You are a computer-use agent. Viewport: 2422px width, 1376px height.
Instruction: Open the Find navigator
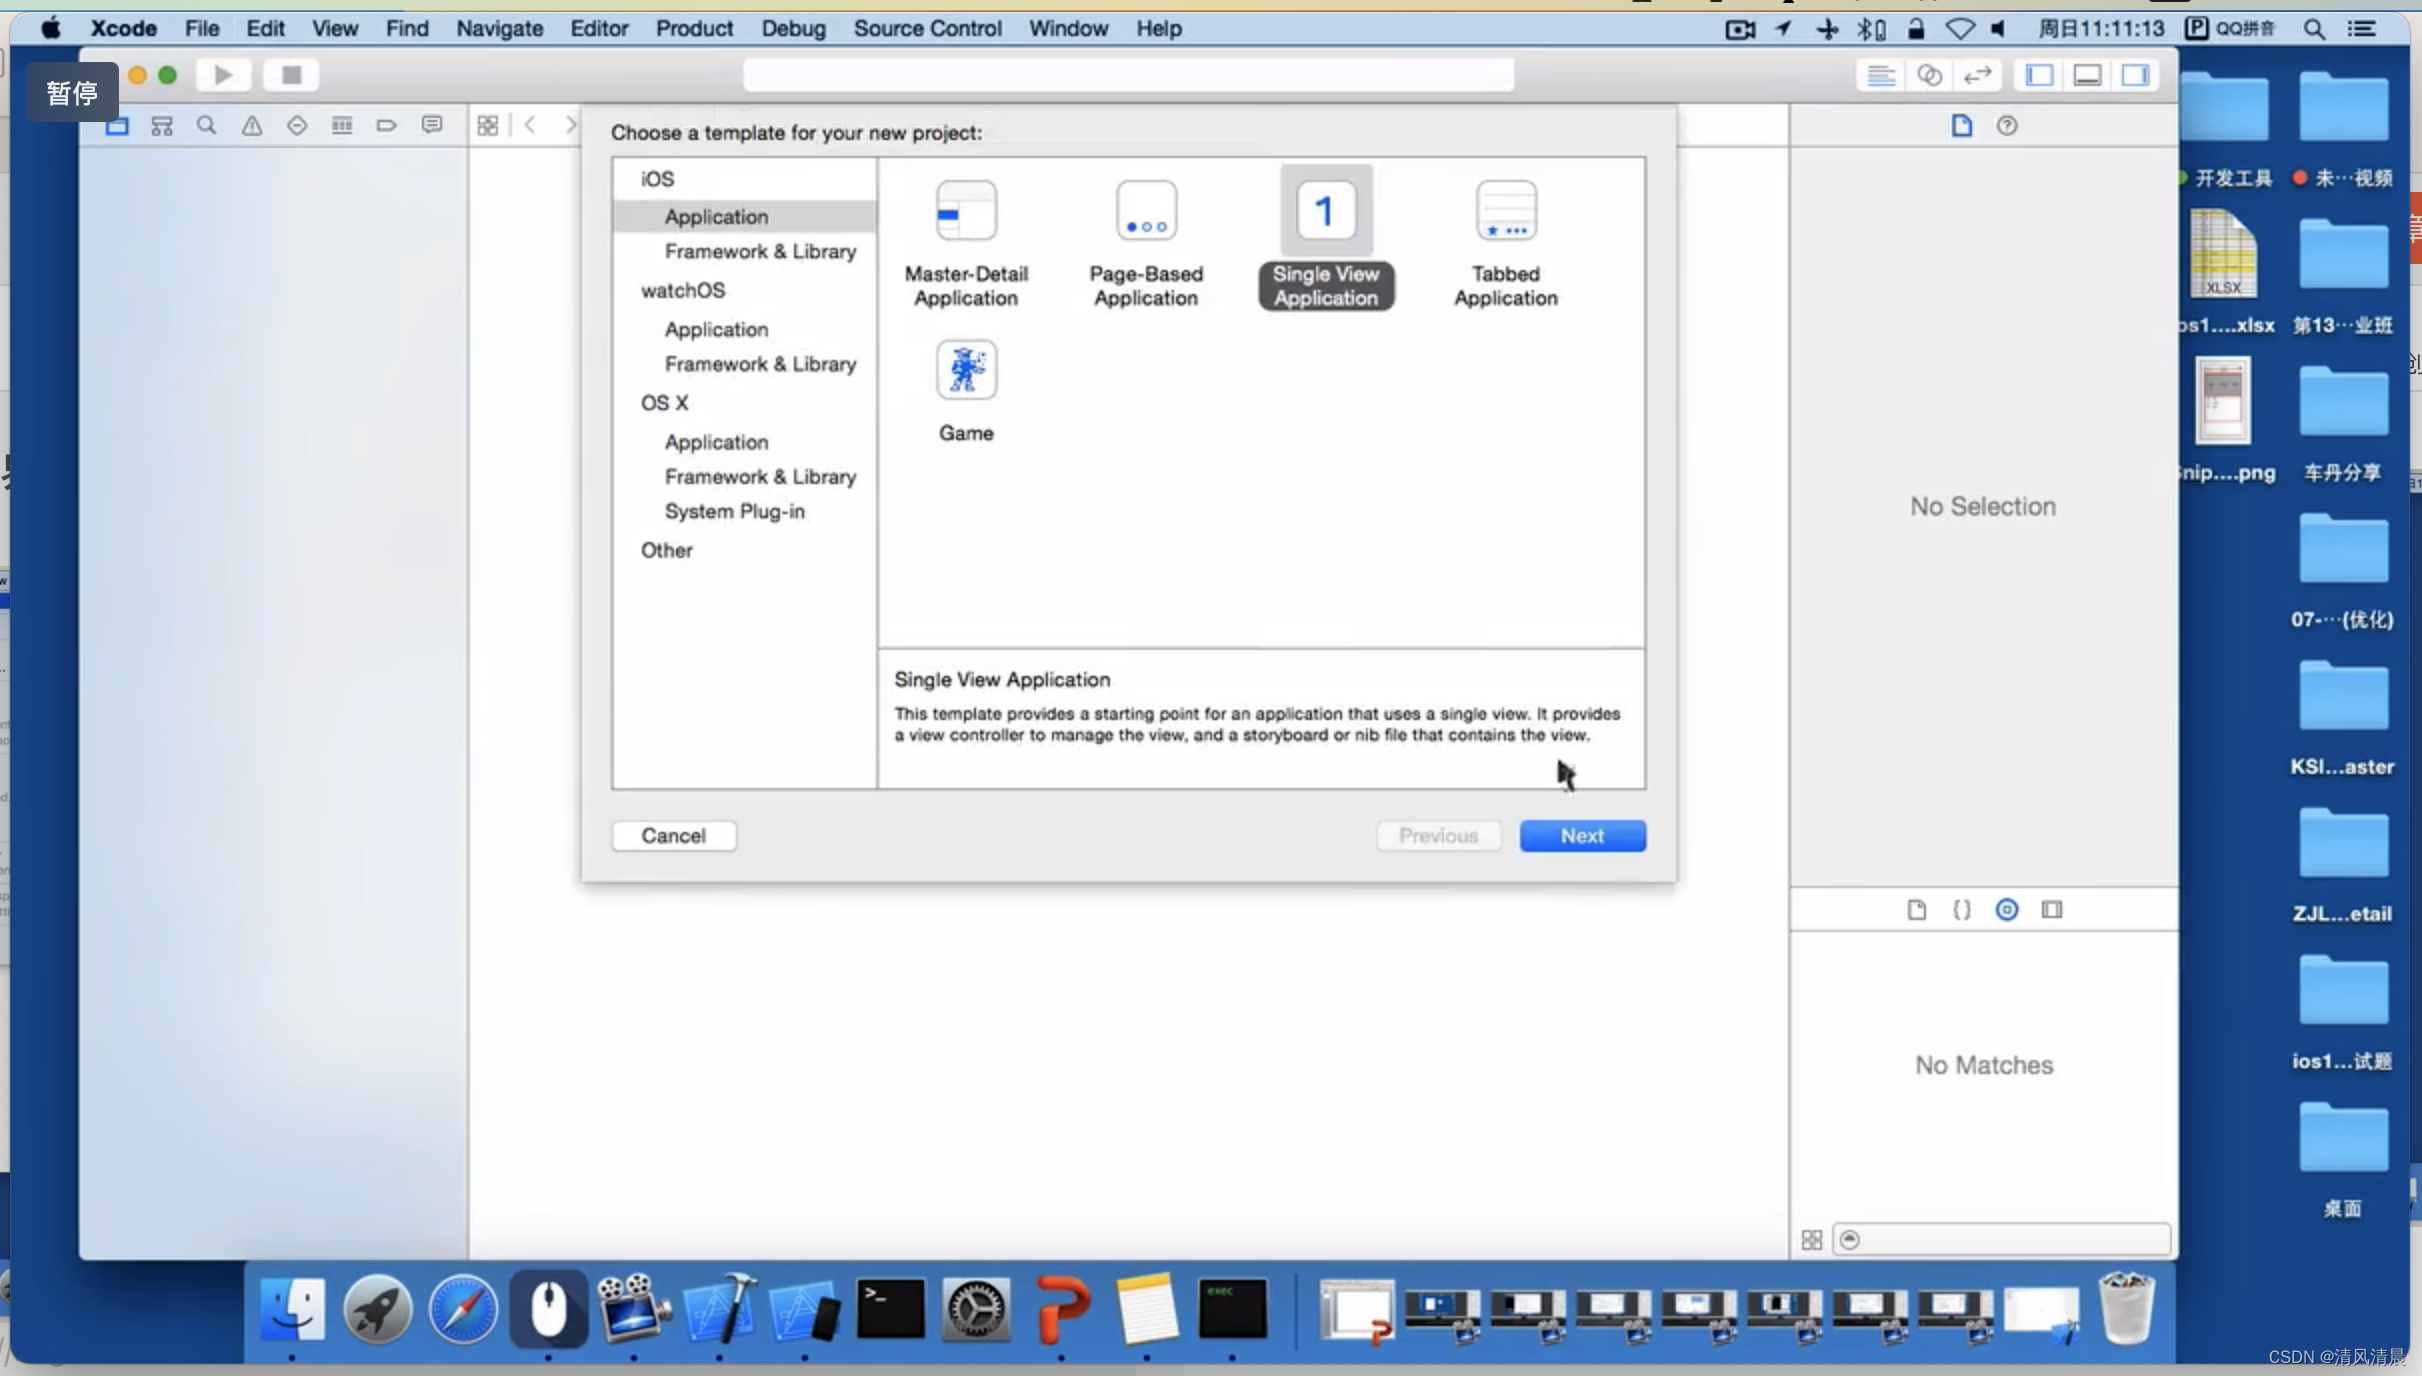(x=206, y=125)
